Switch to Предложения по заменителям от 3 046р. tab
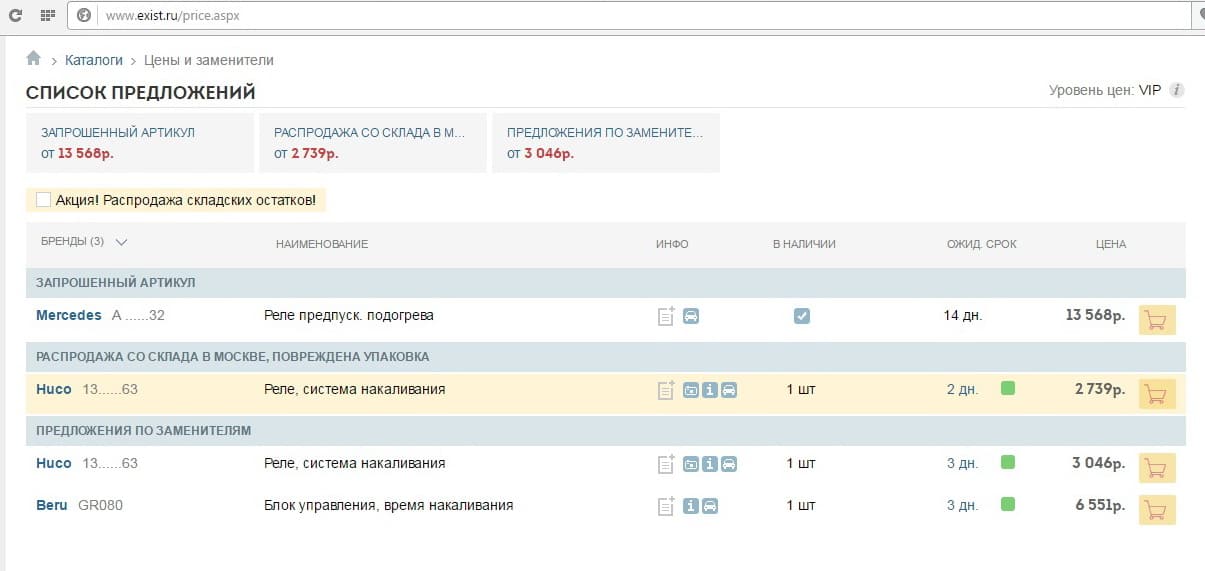 click(x=606, y=142)
